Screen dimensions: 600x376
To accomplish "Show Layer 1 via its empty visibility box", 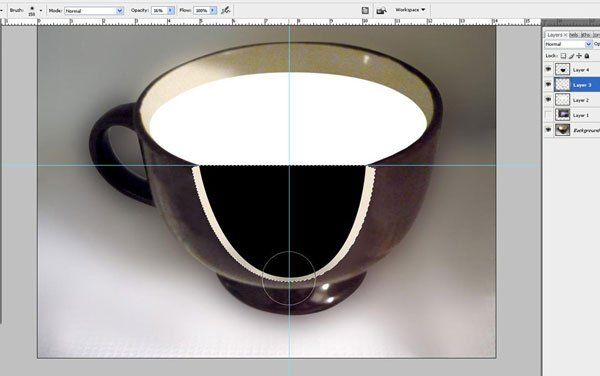I will [x=548, y=115].
